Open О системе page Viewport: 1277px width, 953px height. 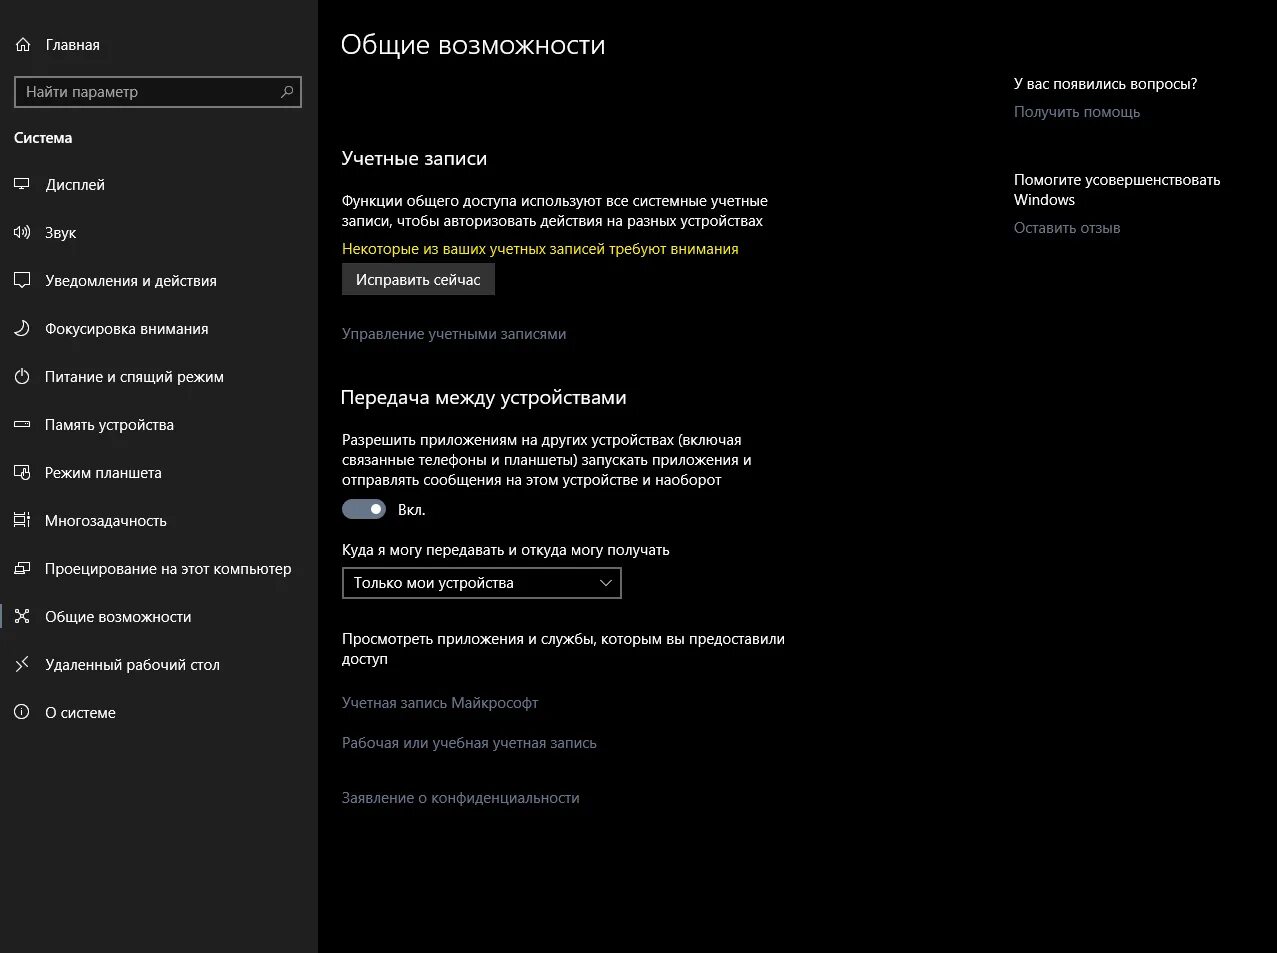click(x=159, y=713)
